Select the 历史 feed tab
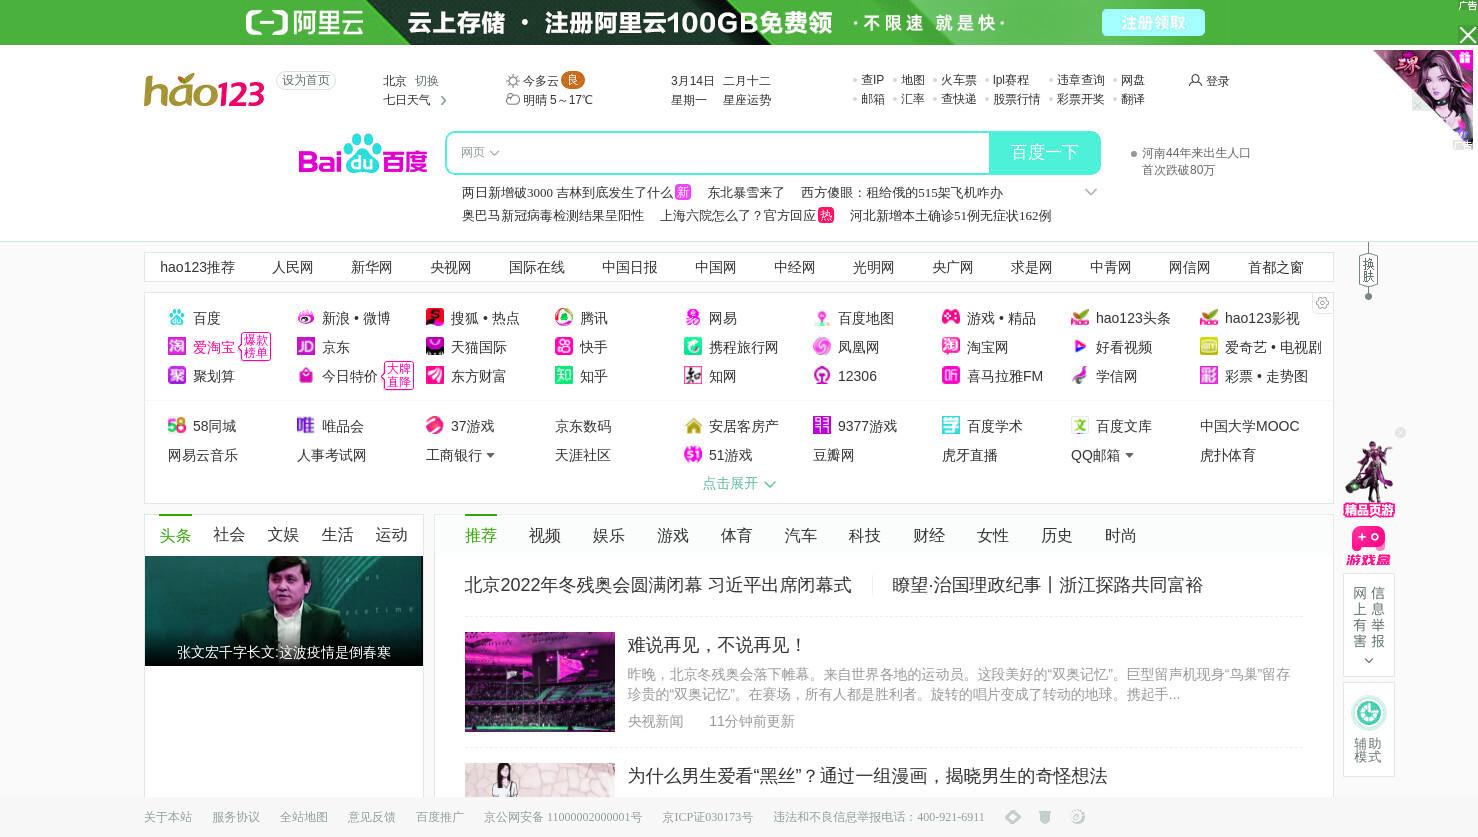This screenshot has height=837, width=1478. coord(1057,536)
